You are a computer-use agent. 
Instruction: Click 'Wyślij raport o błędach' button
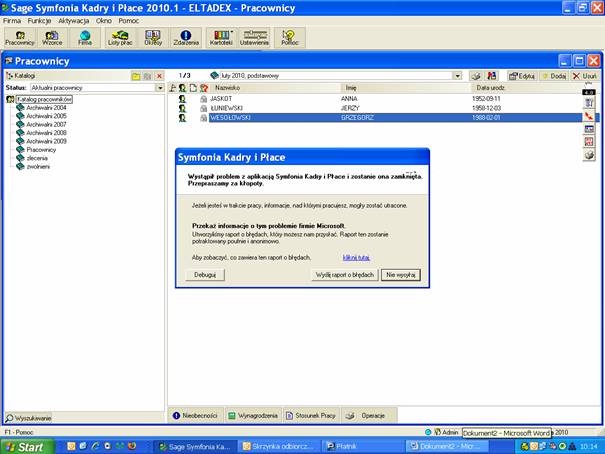pos(344,274)
